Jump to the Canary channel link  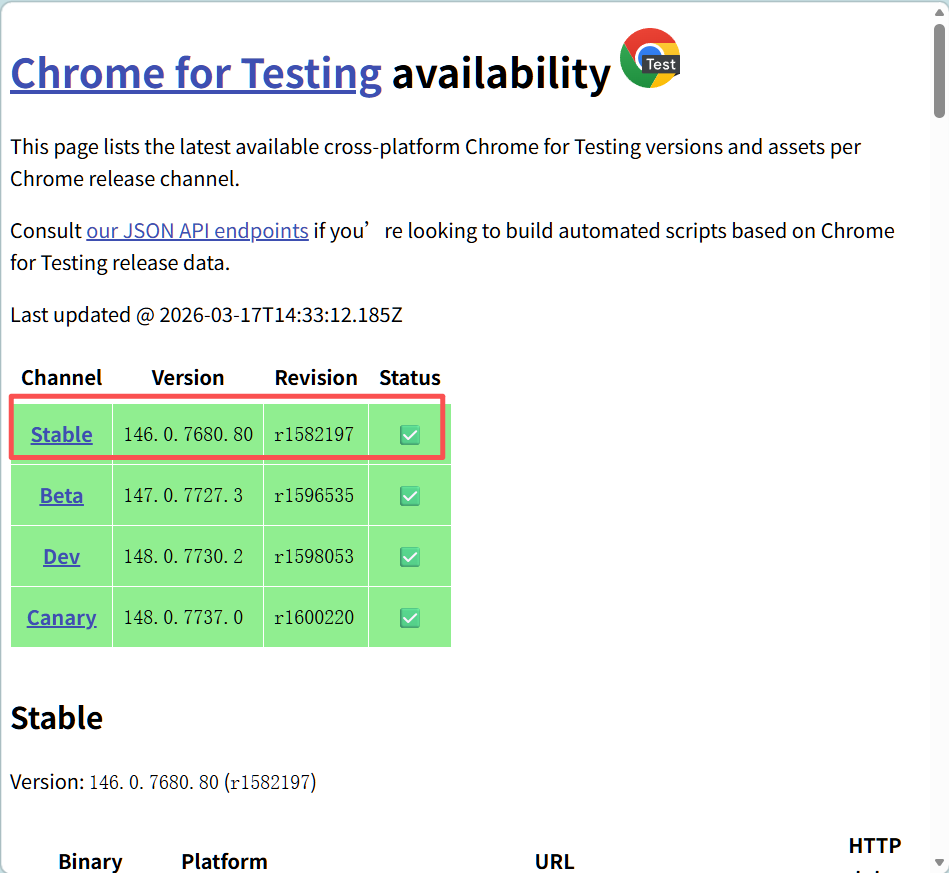pyautogui.click(x=62, y=618)
